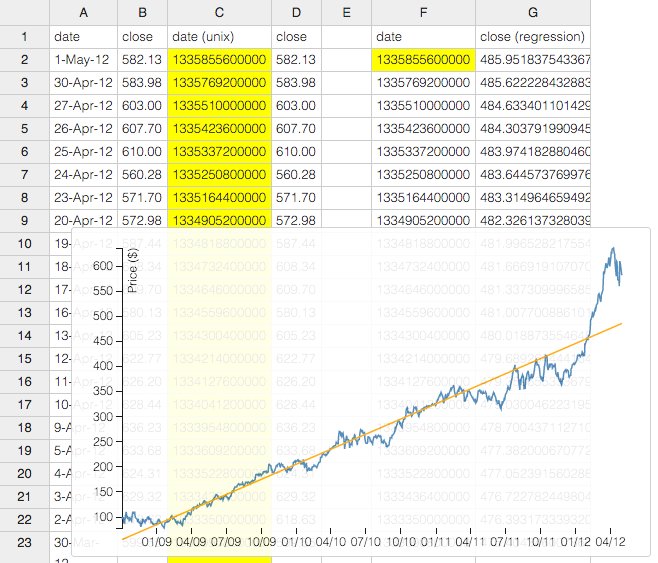Select column F header
The image size is (658, 563).
coord(423,13)
